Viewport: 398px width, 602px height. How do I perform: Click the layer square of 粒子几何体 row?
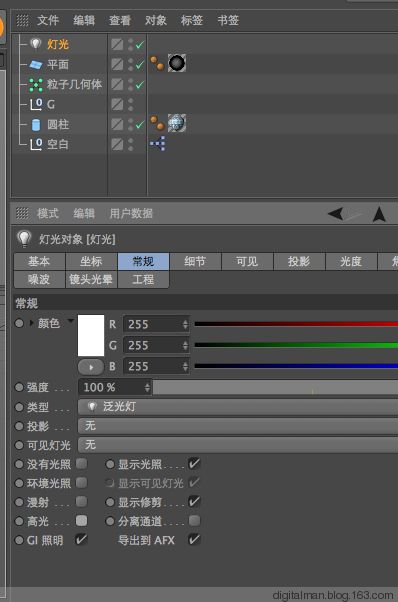pos(117,84)
